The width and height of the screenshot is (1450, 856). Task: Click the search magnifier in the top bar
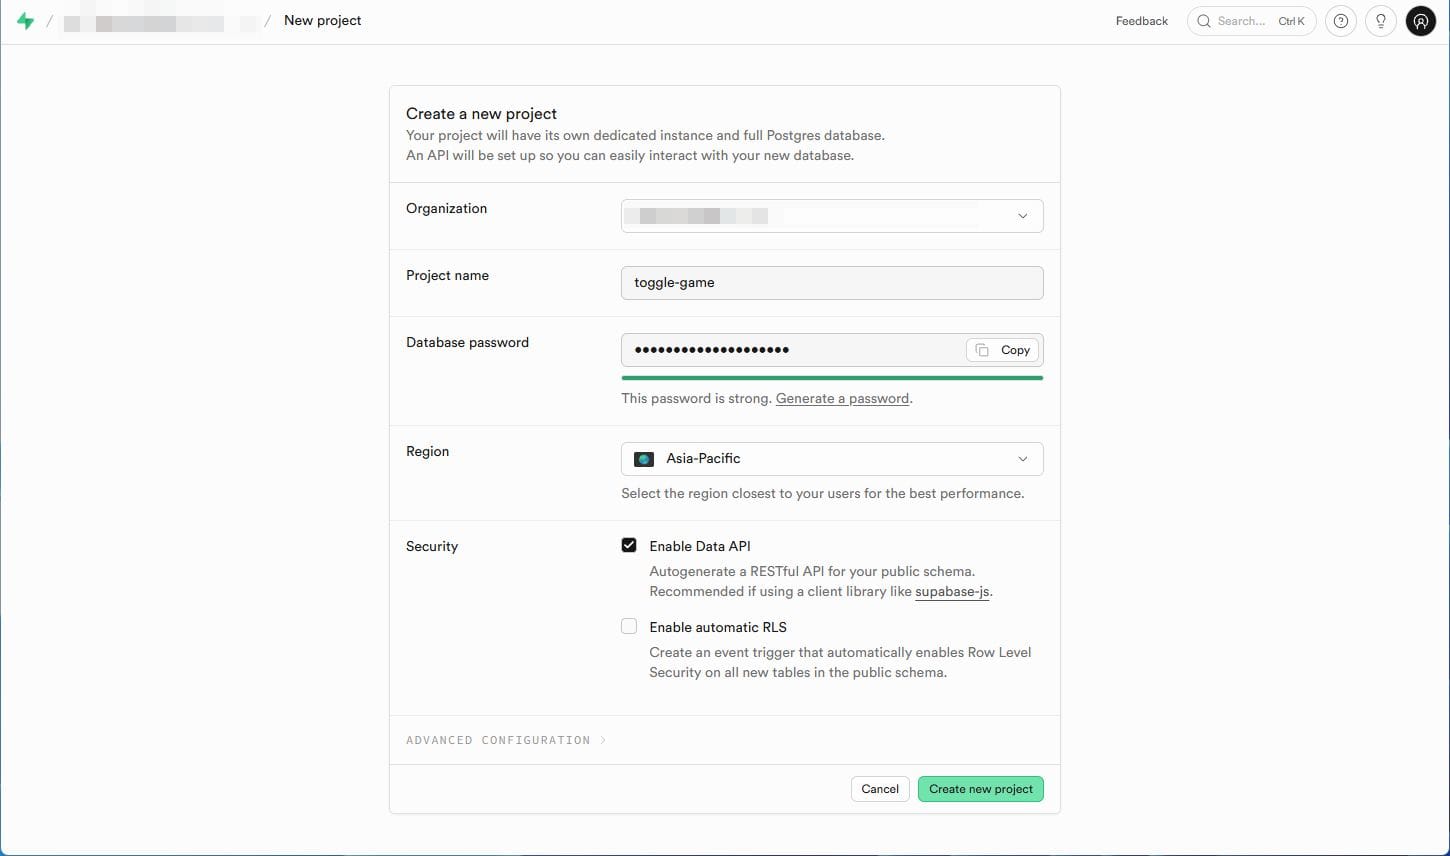click(1204, 20)
